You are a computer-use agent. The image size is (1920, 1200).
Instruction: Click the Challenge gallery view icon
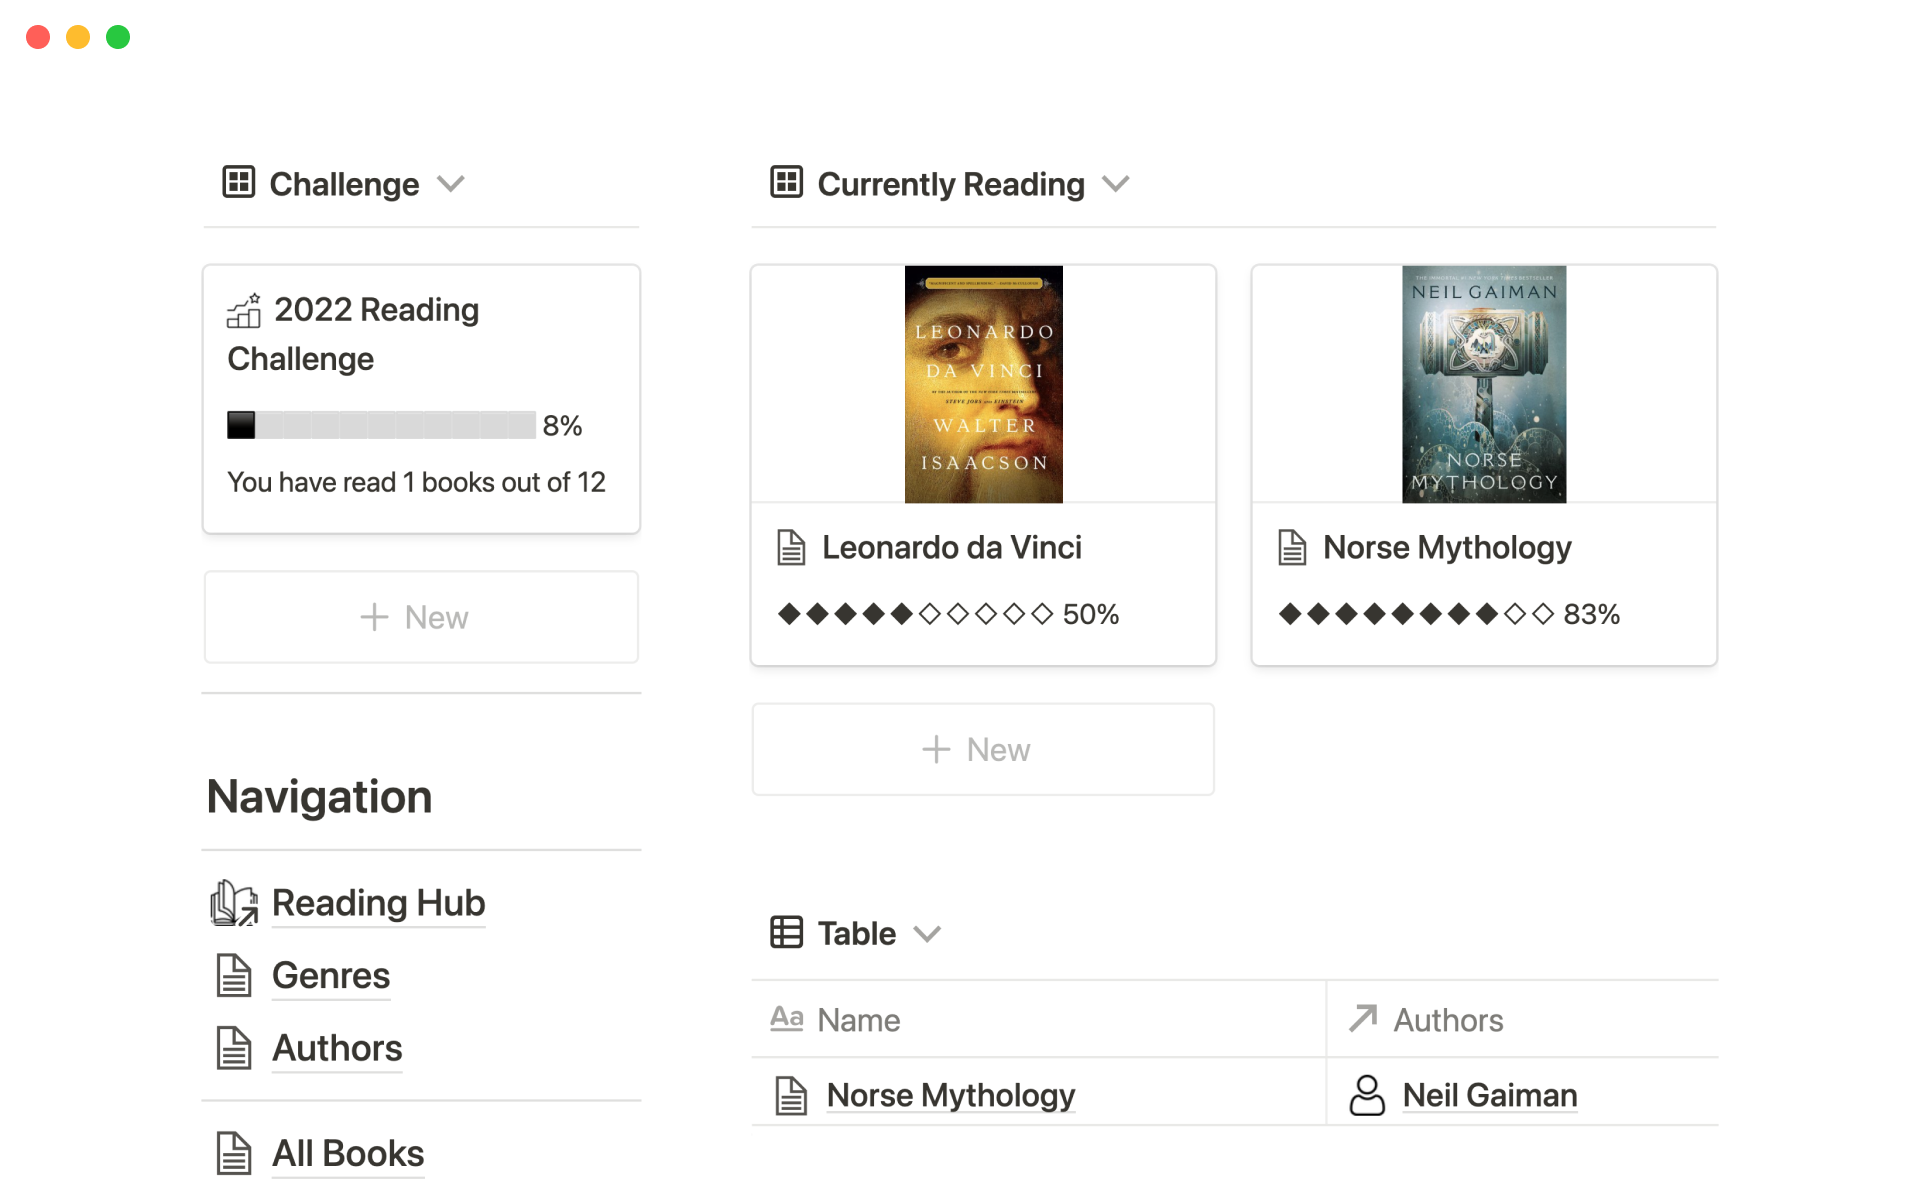(x=238, y=182)
